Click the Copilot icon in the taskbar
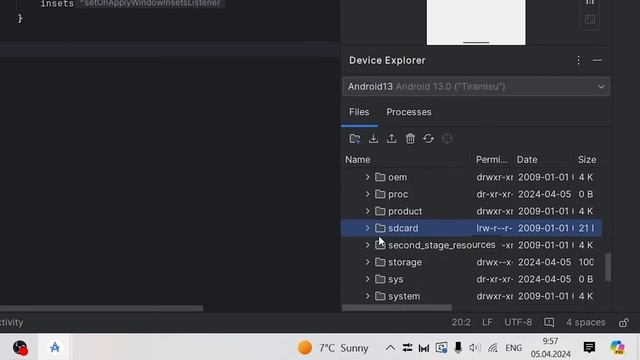 [x=617, y=347]
